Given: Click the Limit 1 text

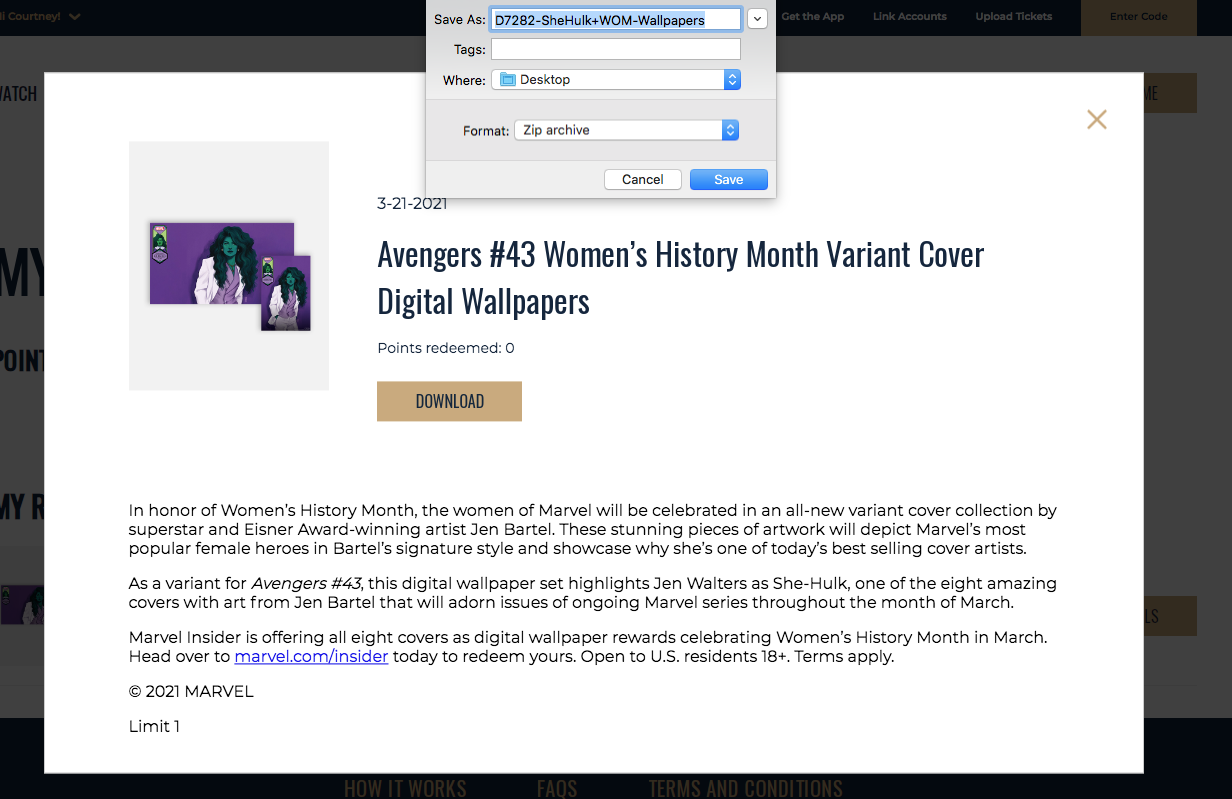Looking at the screenshot, I should (154, 727).
